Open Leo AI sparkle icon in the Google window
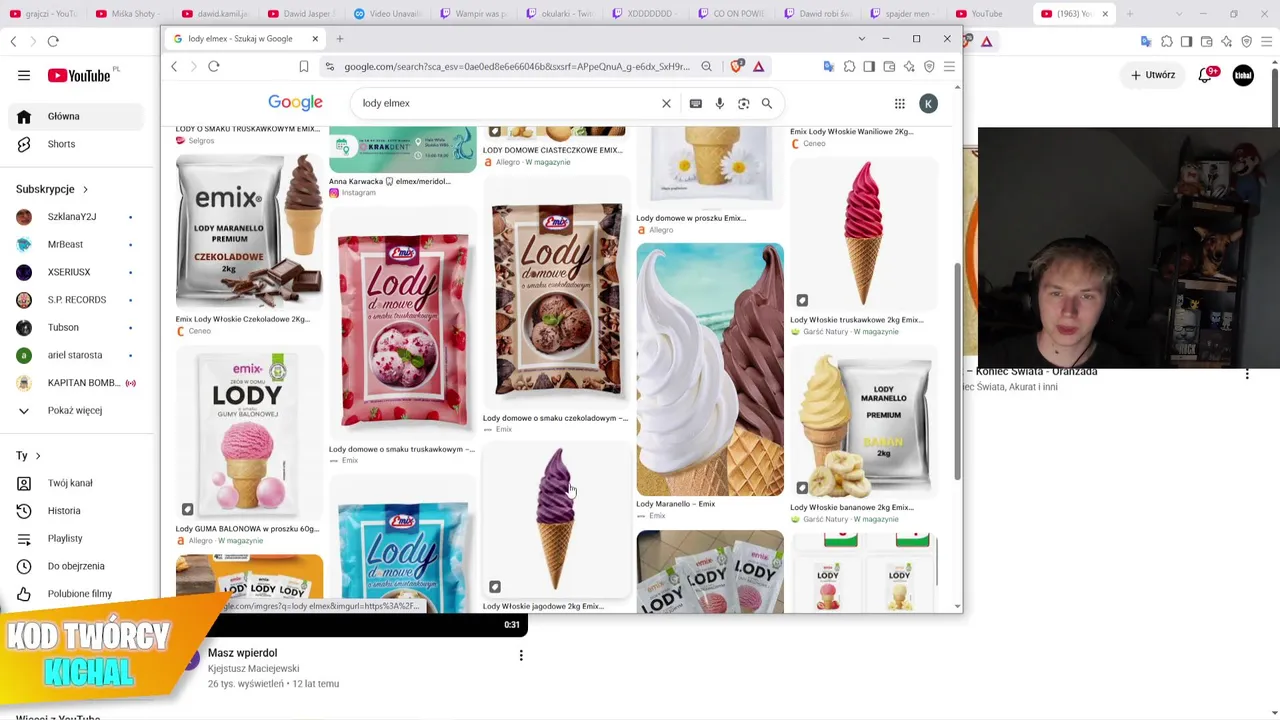 pyautogui.click(x=909, y=66)
